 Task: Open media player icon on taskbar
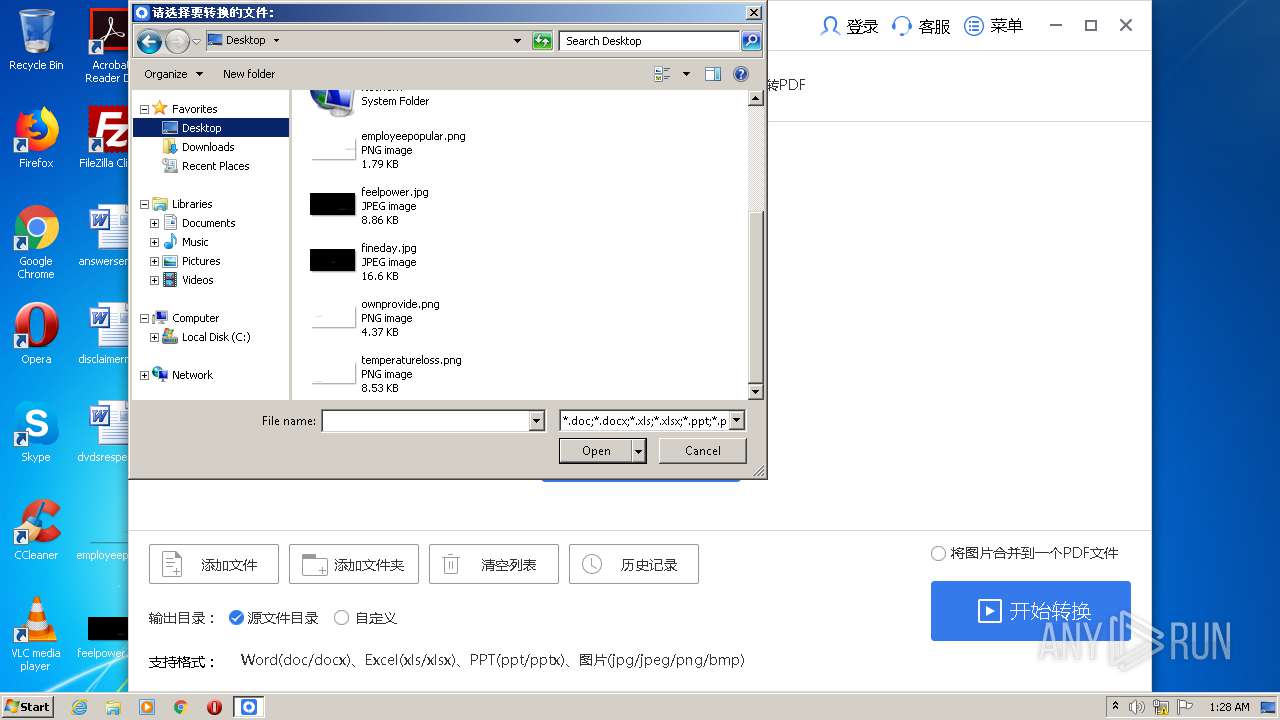[147, 707]
